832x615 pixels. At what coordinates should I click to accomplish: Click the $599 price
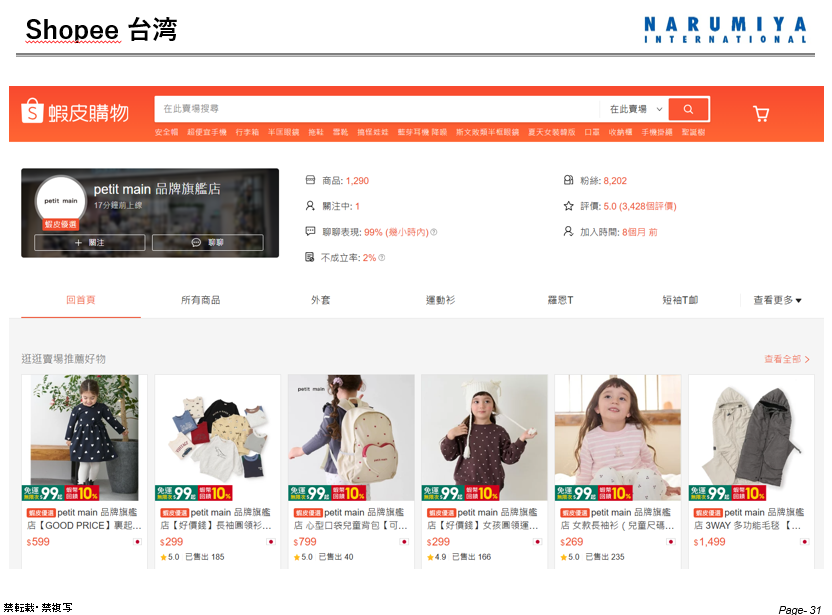pyautogui.click(x=38, y=542)
